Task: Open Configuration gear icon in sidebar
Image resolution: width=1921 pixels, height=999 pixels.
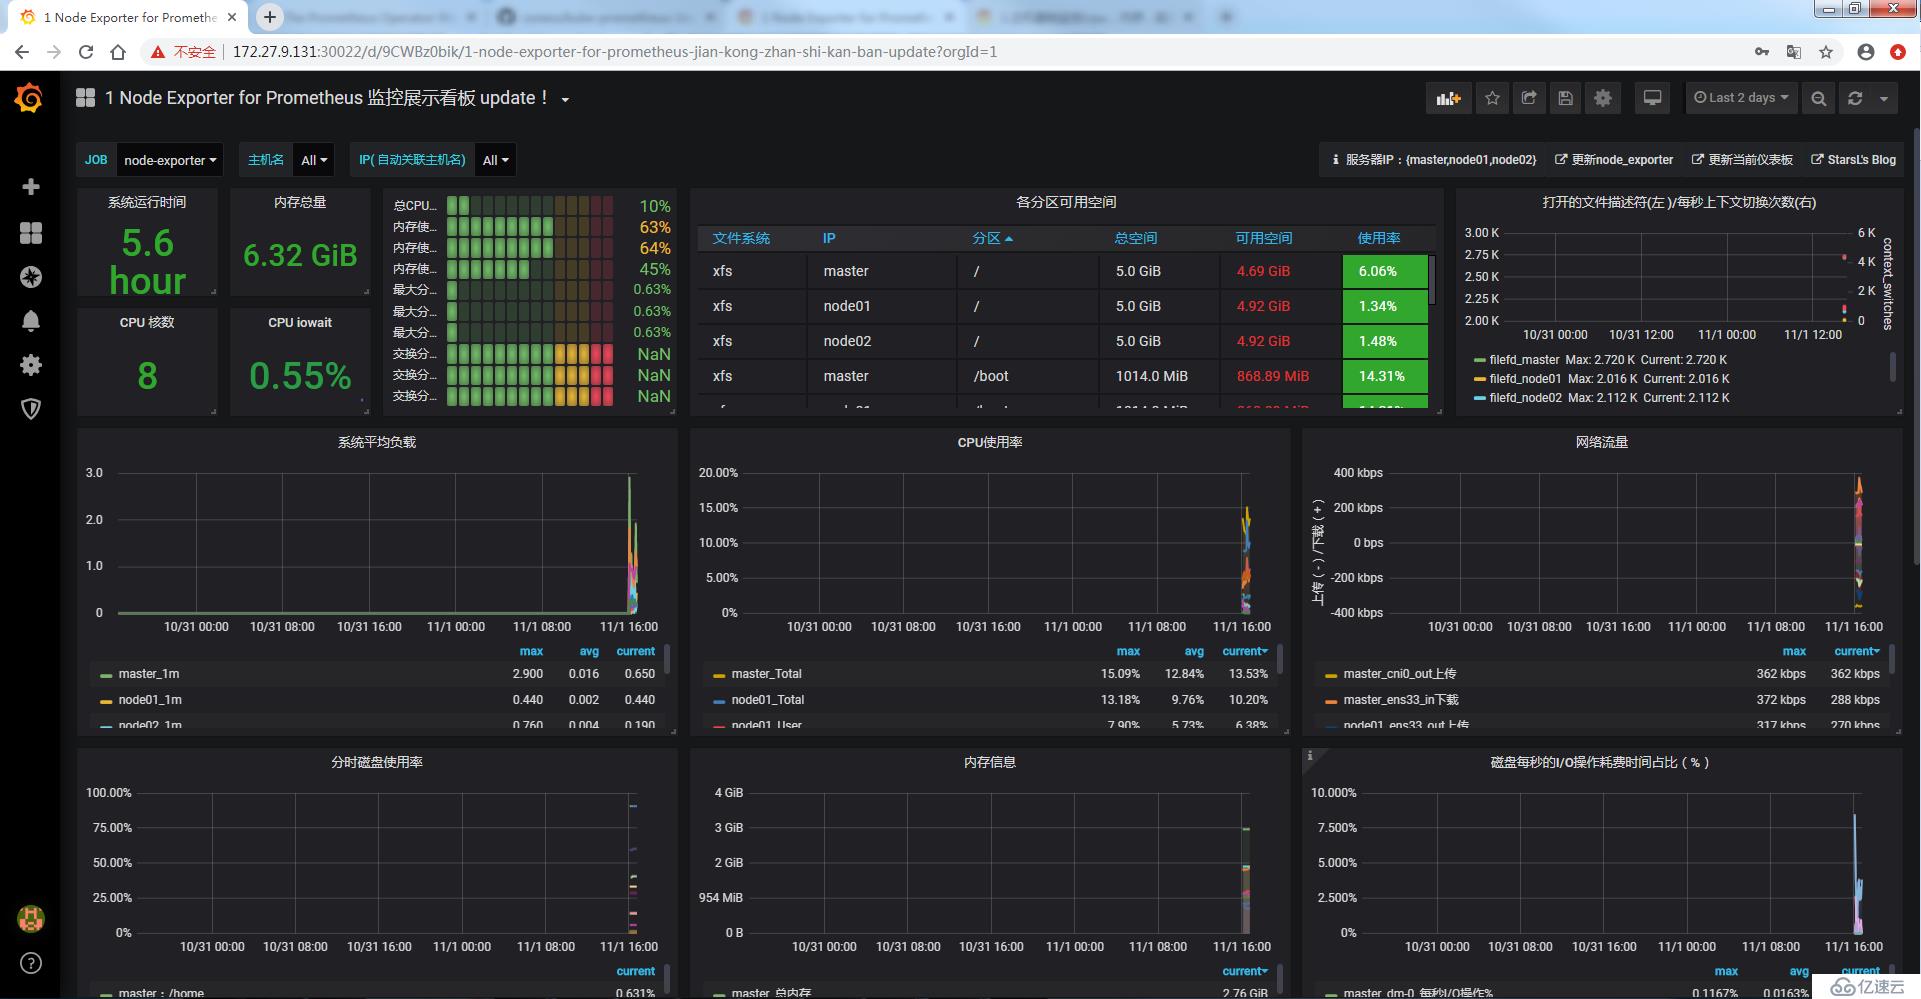Action: pyautogui.click(x=31, y=364)
